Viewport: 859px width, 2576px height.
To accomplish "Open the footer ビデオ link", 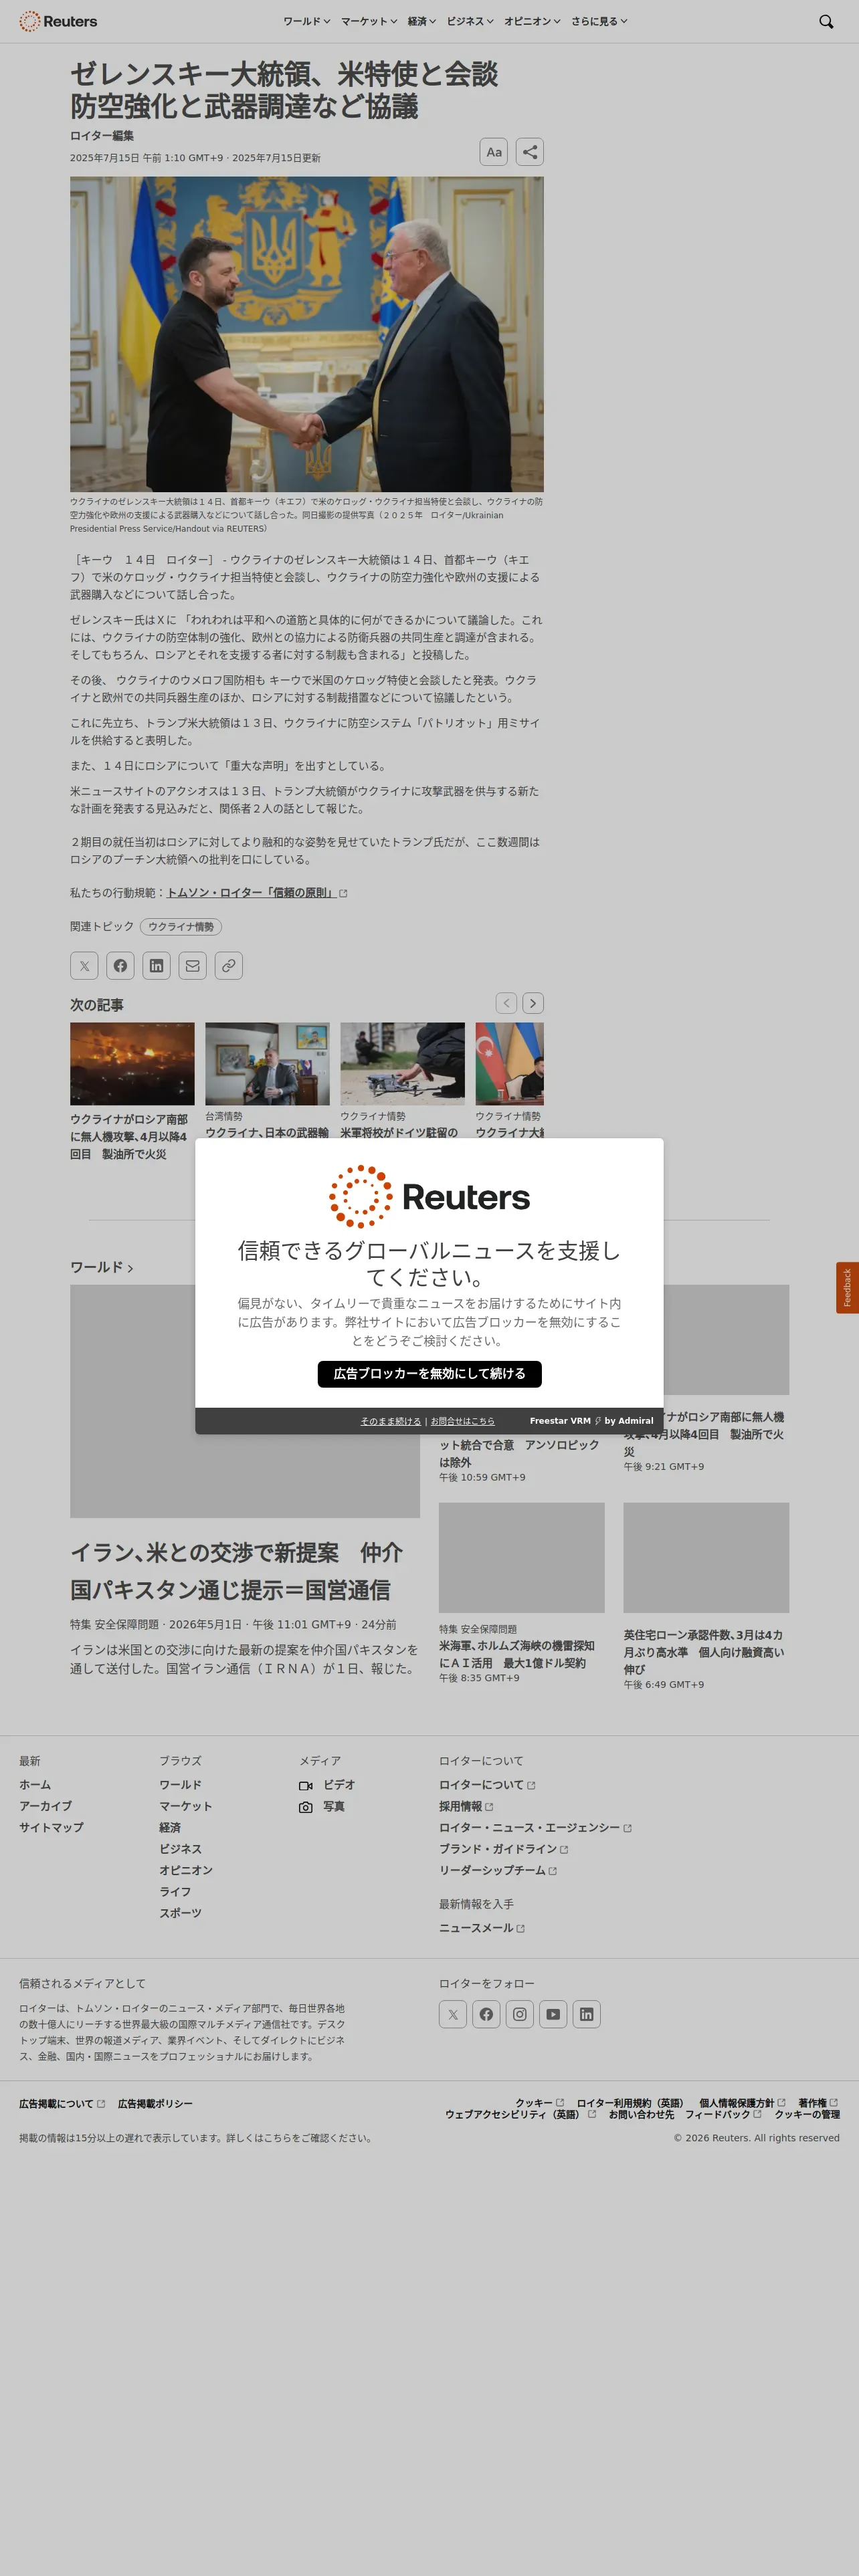I will (x=327, y=1785).
